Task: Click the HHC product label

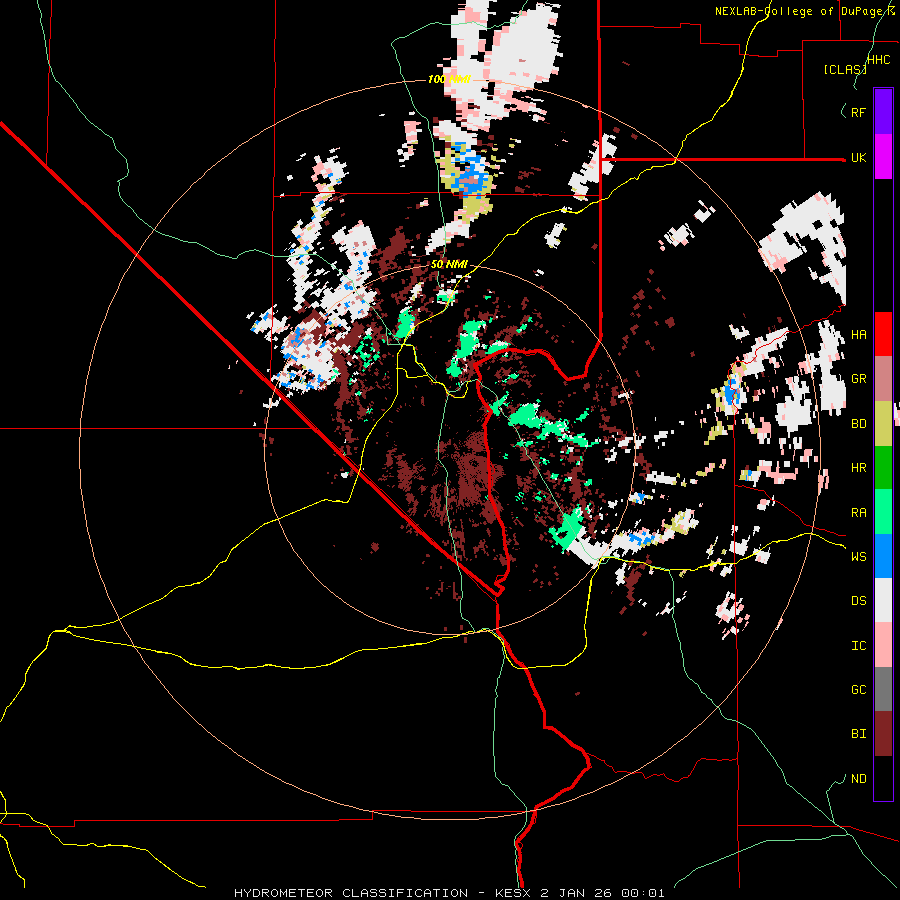Action: coord(878,60)
